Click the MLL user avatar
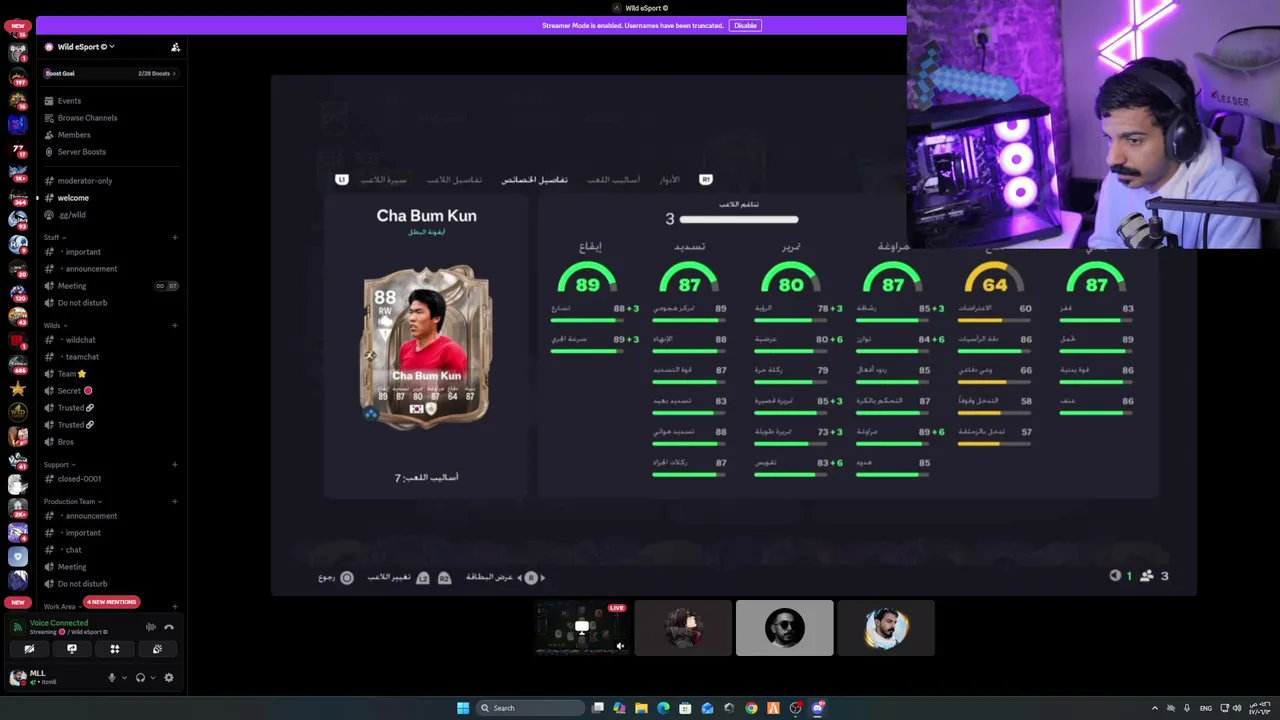Screen dimensions: 1280x720 coord(17,677)
